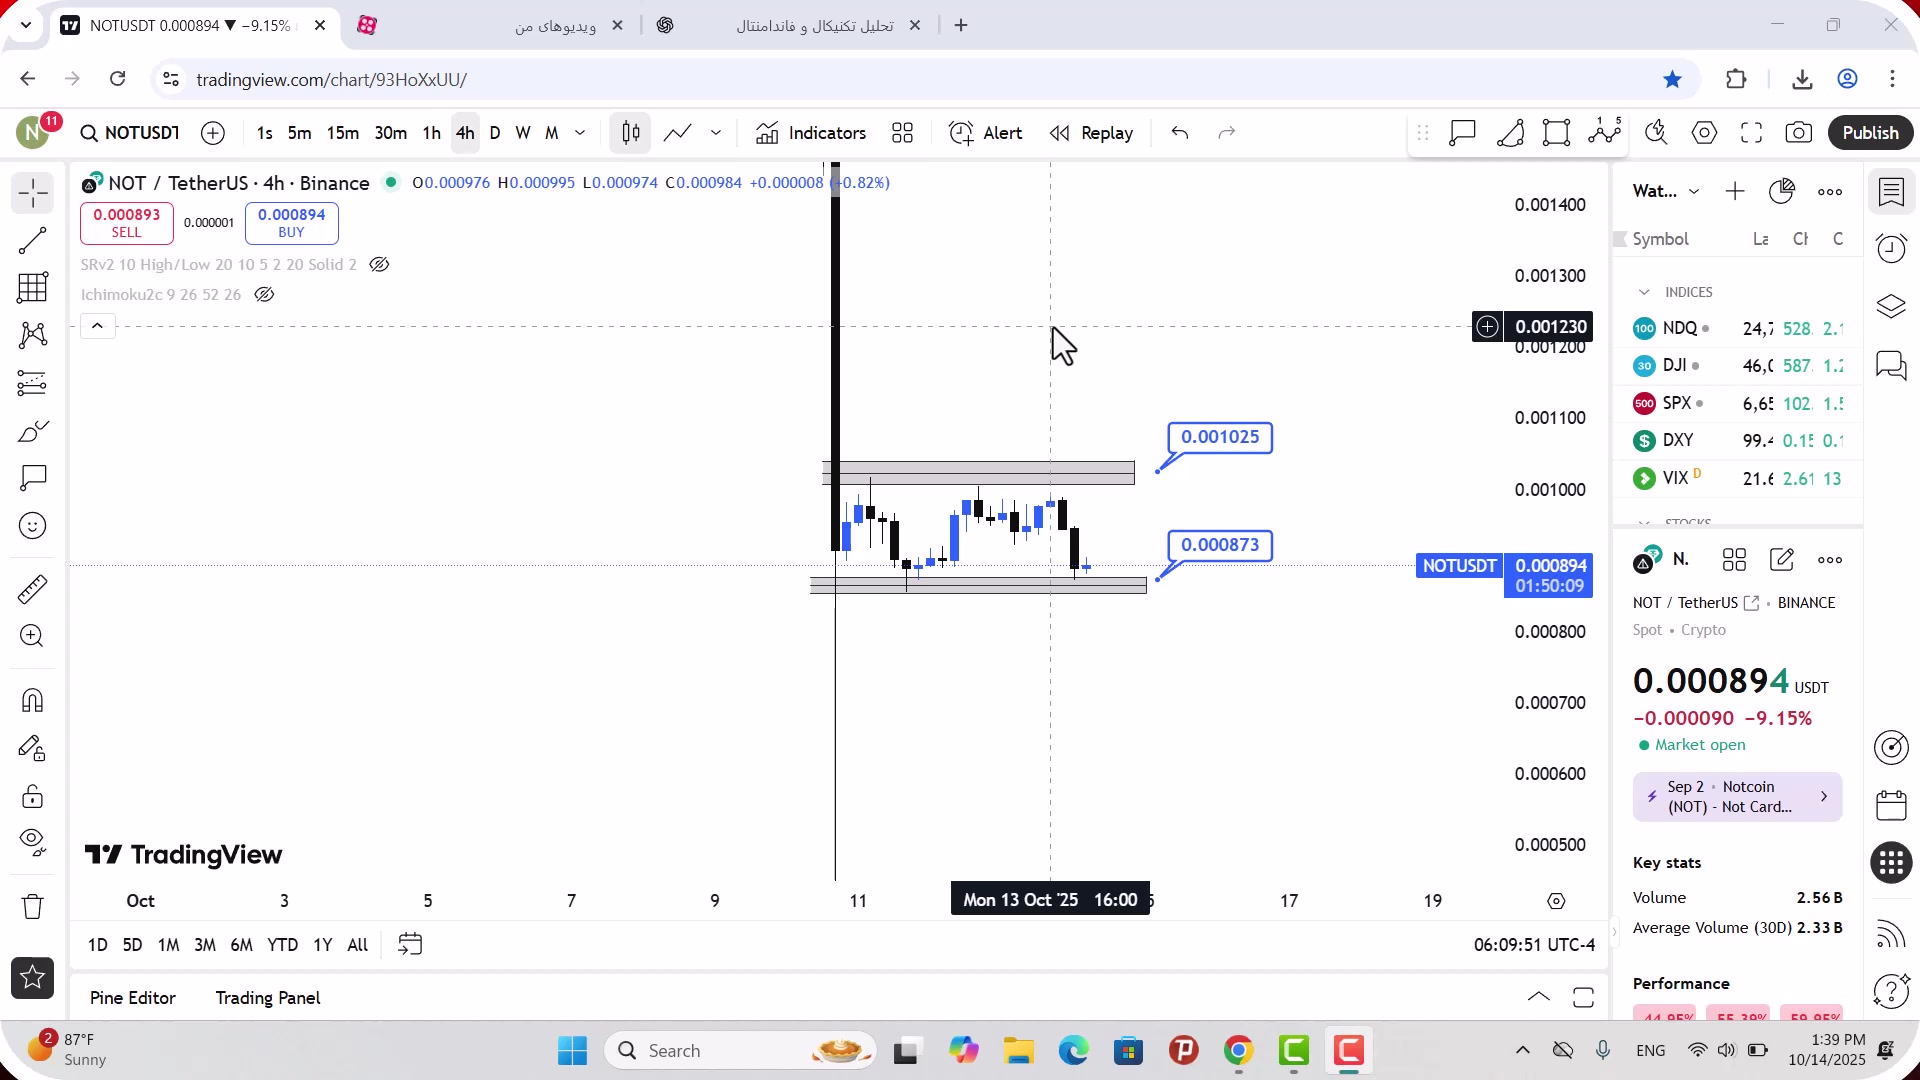Open the Gann and Fibonacci tools
This screenshot has width=1920, height=1080.
click(33, 288)
